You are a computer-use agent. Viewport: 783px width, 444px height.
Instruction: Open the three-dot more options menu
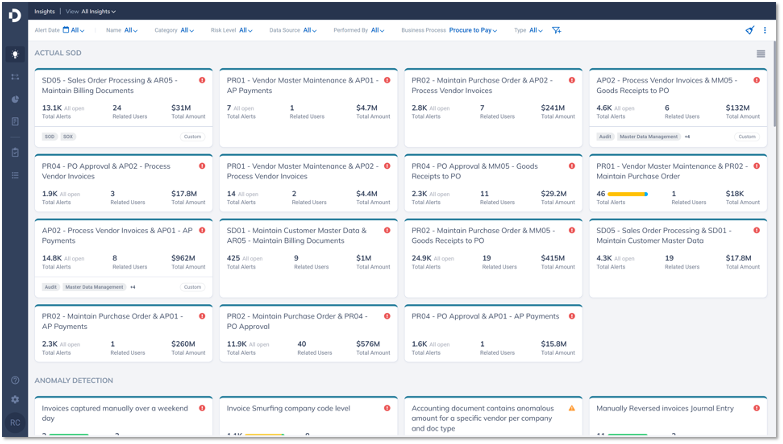(765, 30)
